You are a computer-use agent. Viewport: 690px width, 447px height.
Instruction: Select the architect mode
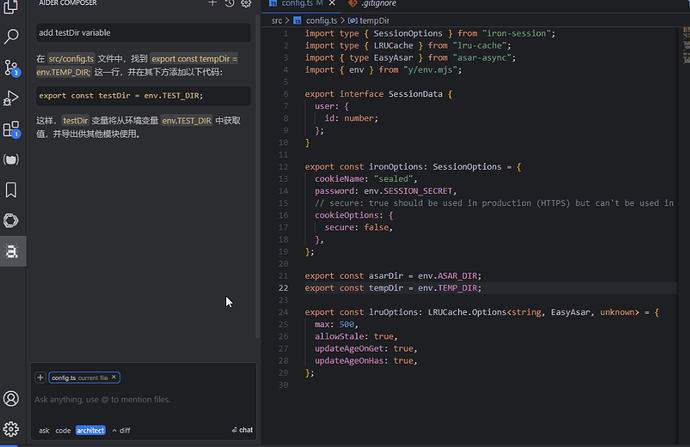[x=90, y=431]
